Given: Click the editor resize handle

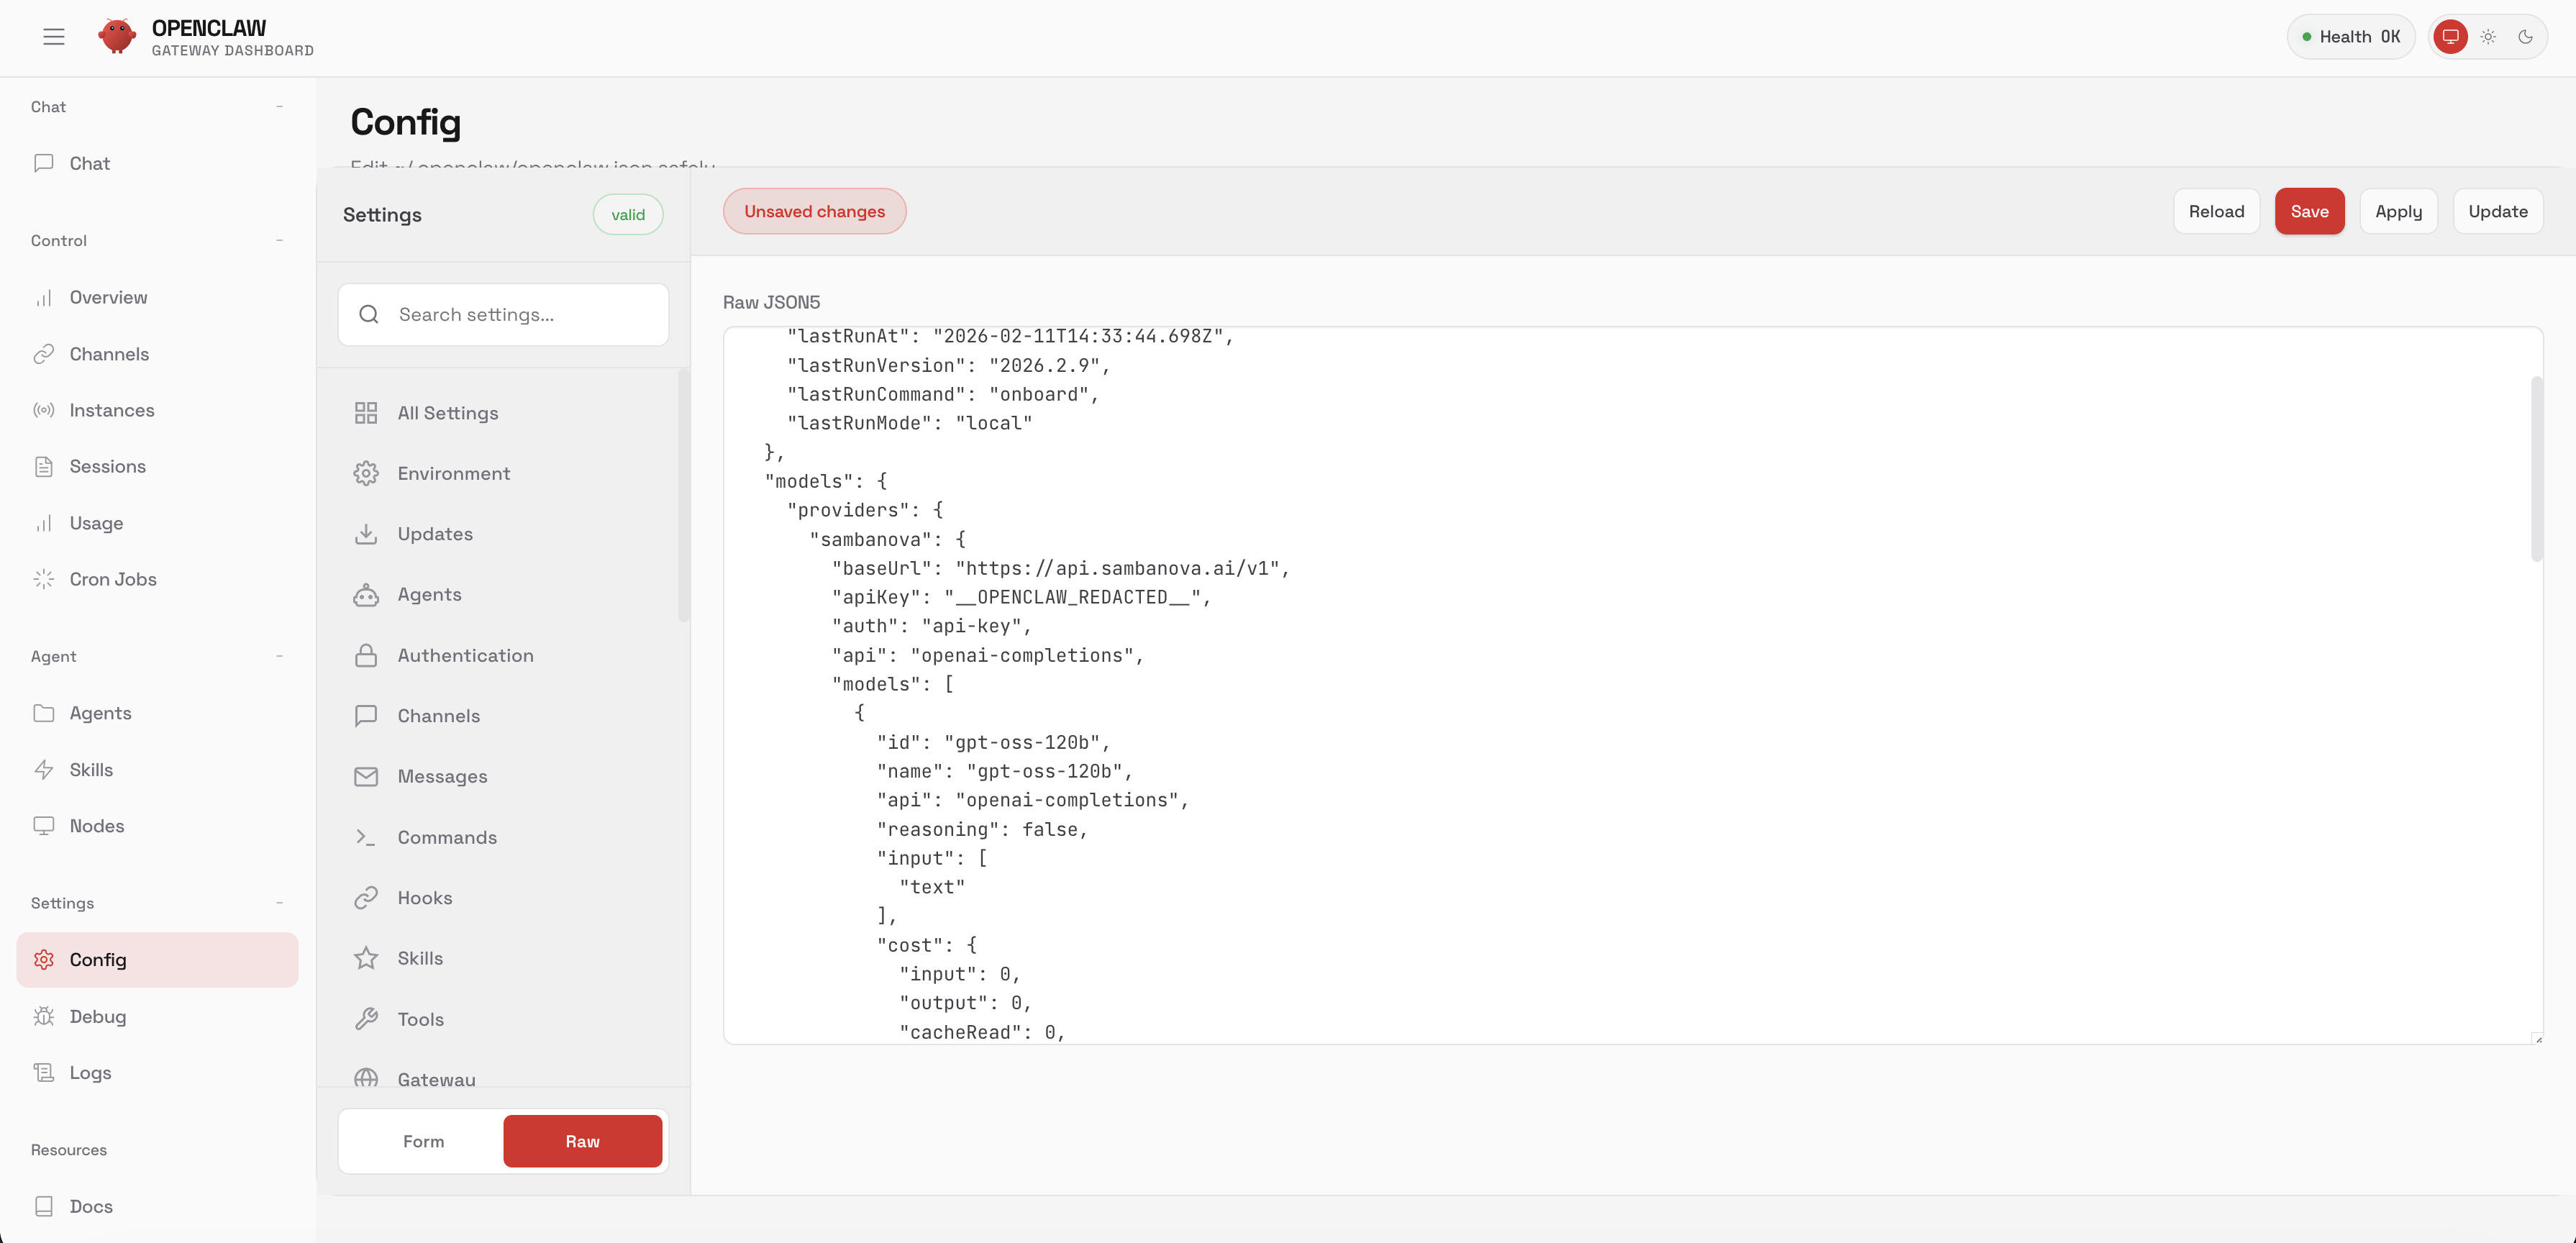Looking at the screenshot, I should (x=2537, y=1039).
